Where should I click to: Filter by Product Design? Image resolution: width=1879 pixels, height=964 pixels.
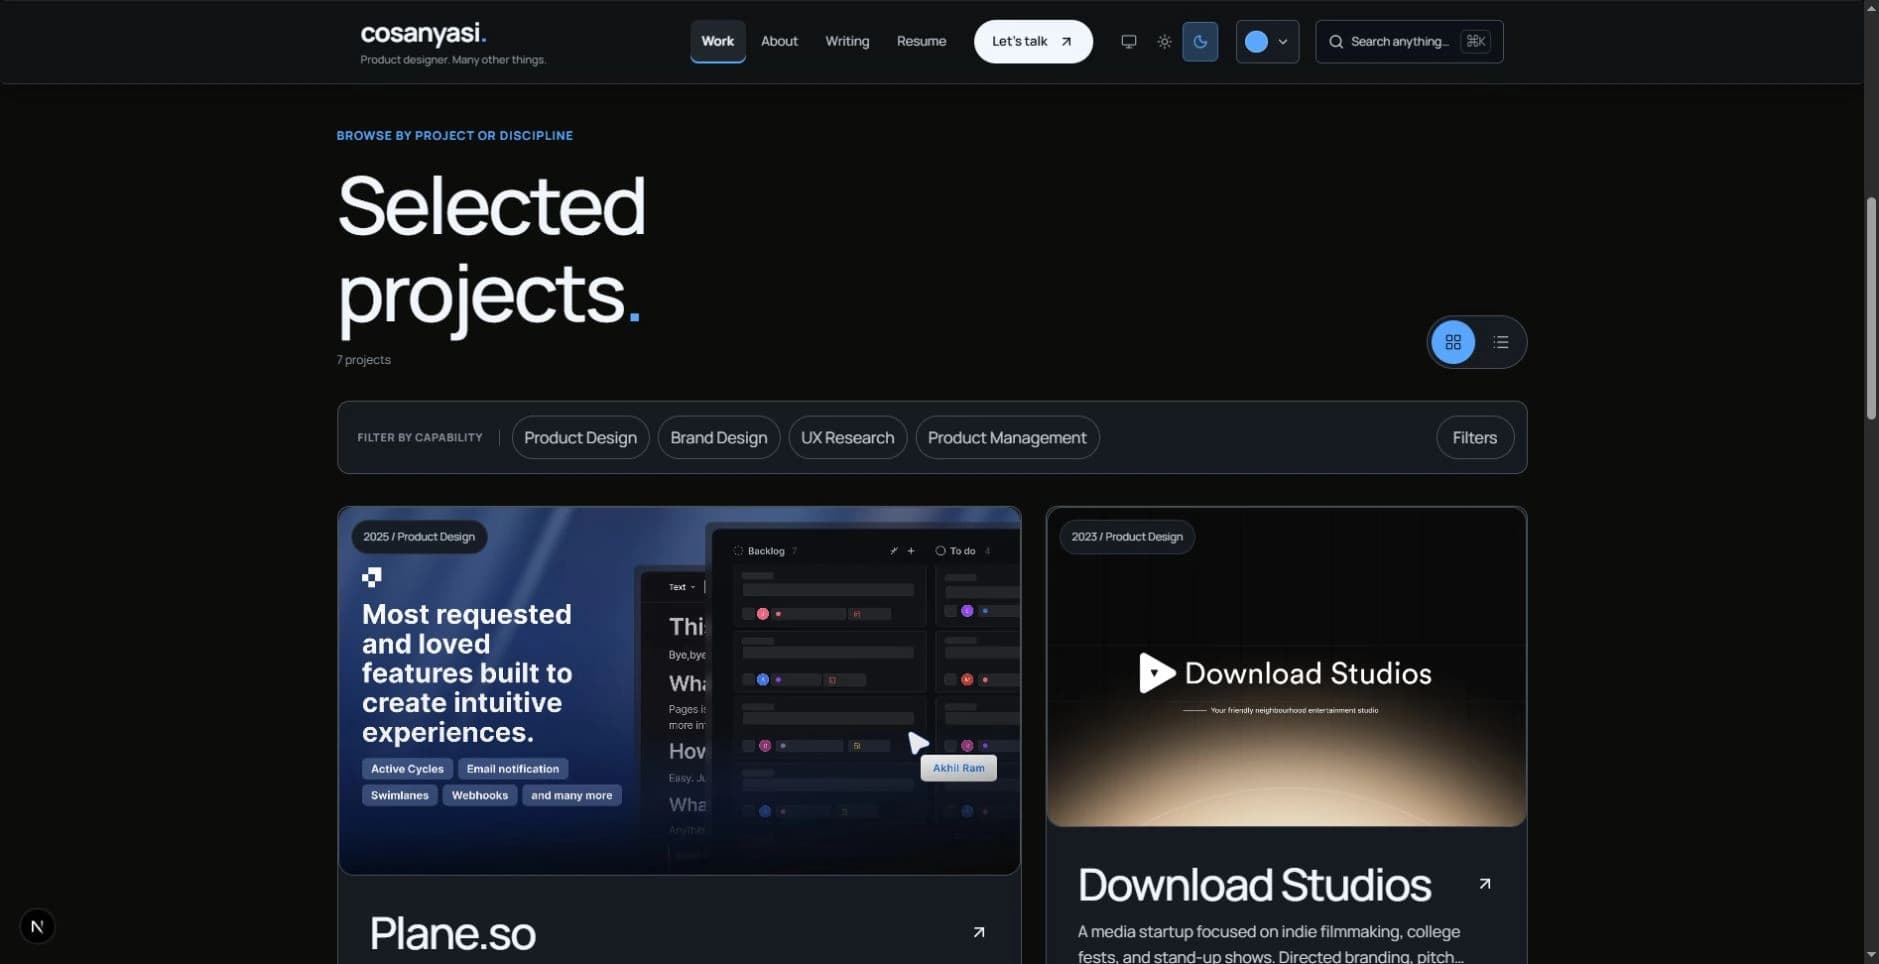(x=580, y=438)
